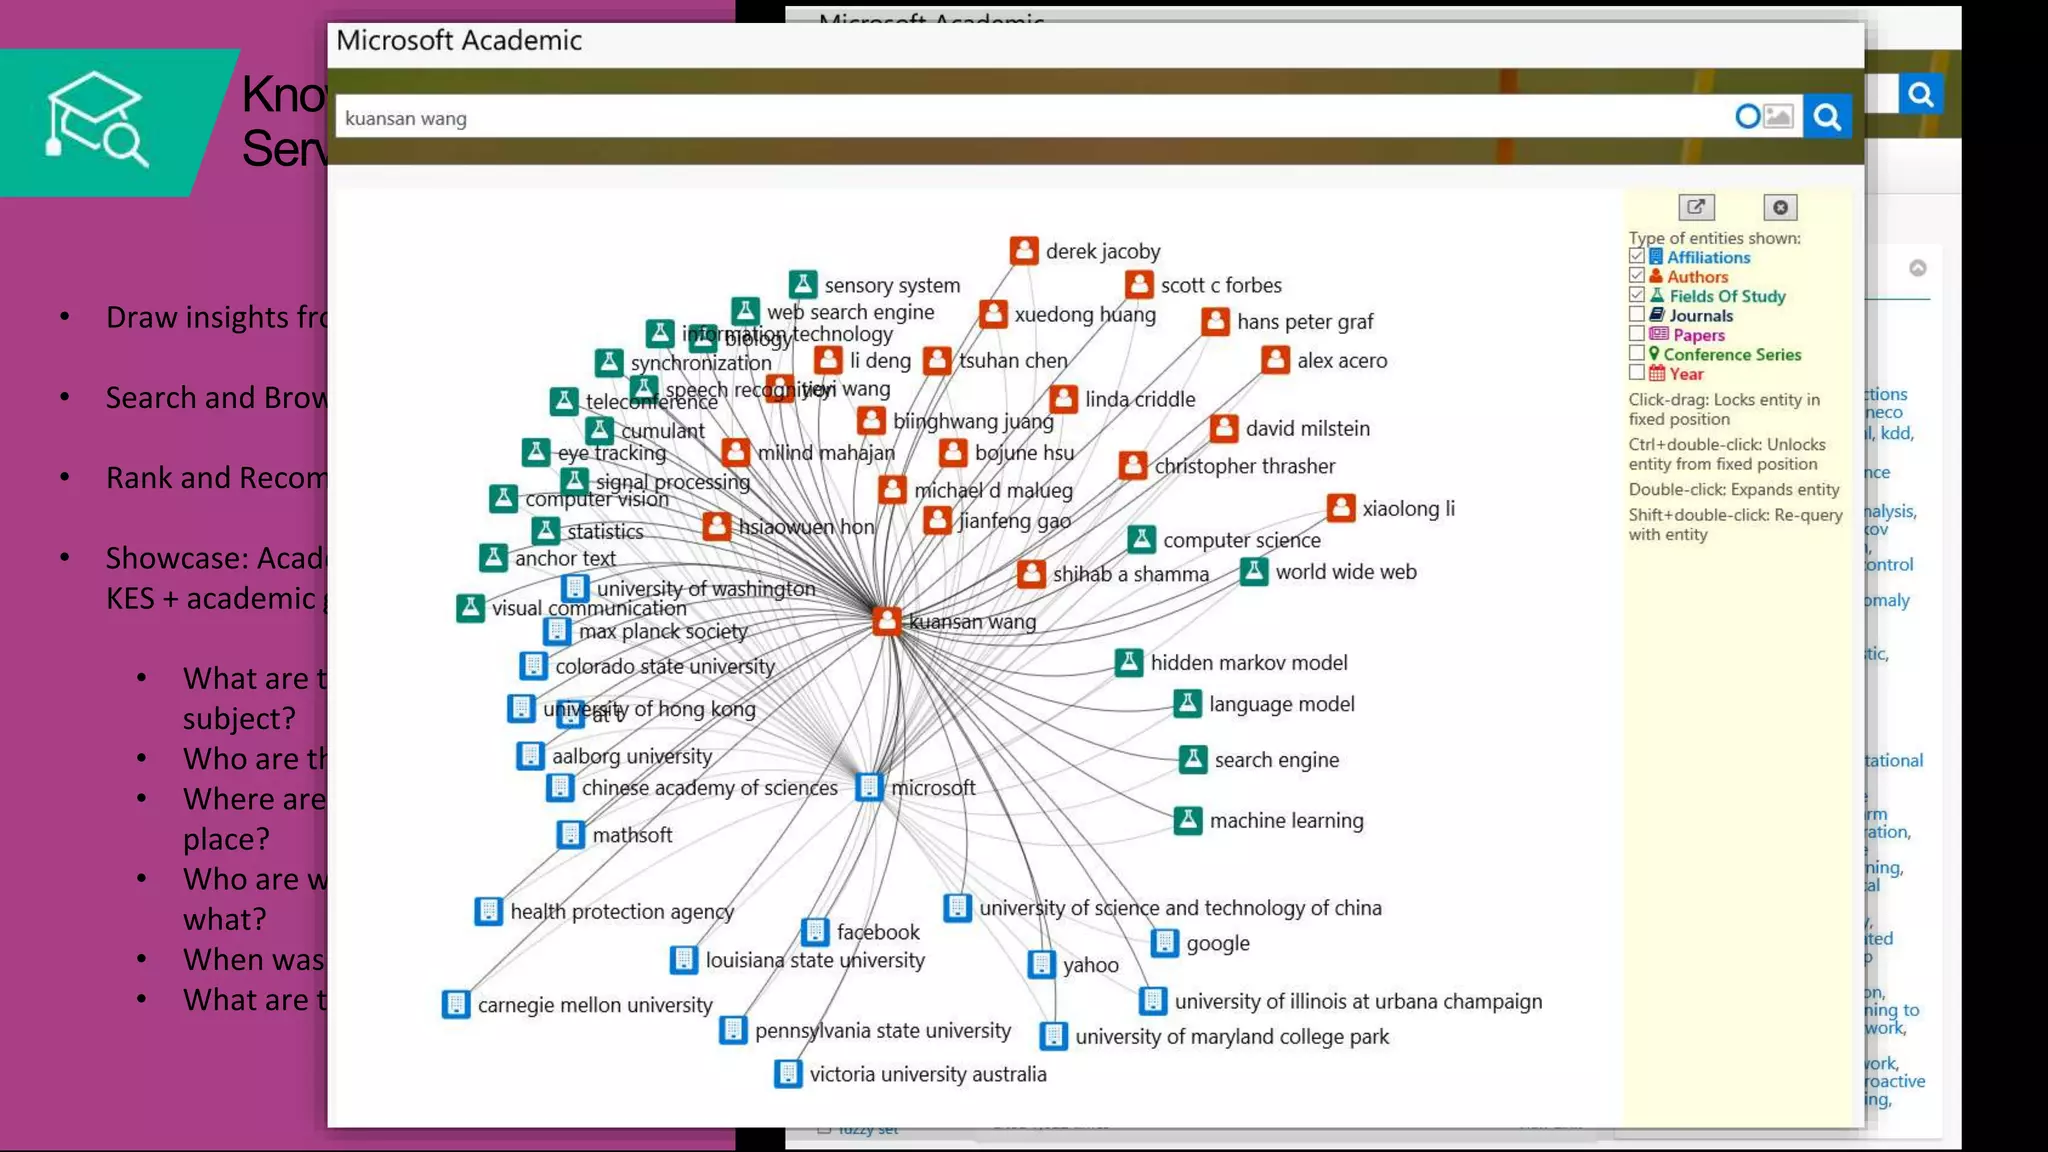Click university of science and technology of china

(1180, 907)
